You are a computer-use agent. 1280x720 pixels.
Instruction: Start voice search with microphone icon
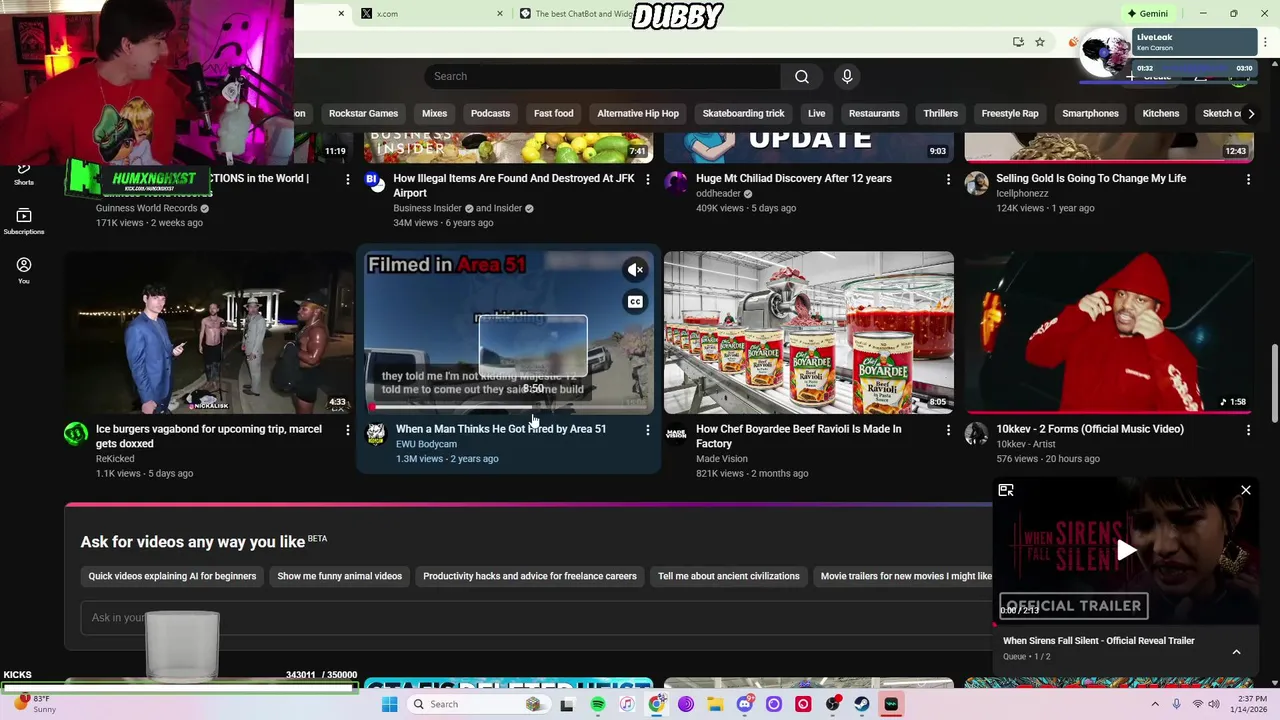pyautogui.click(x=847, y=76)
